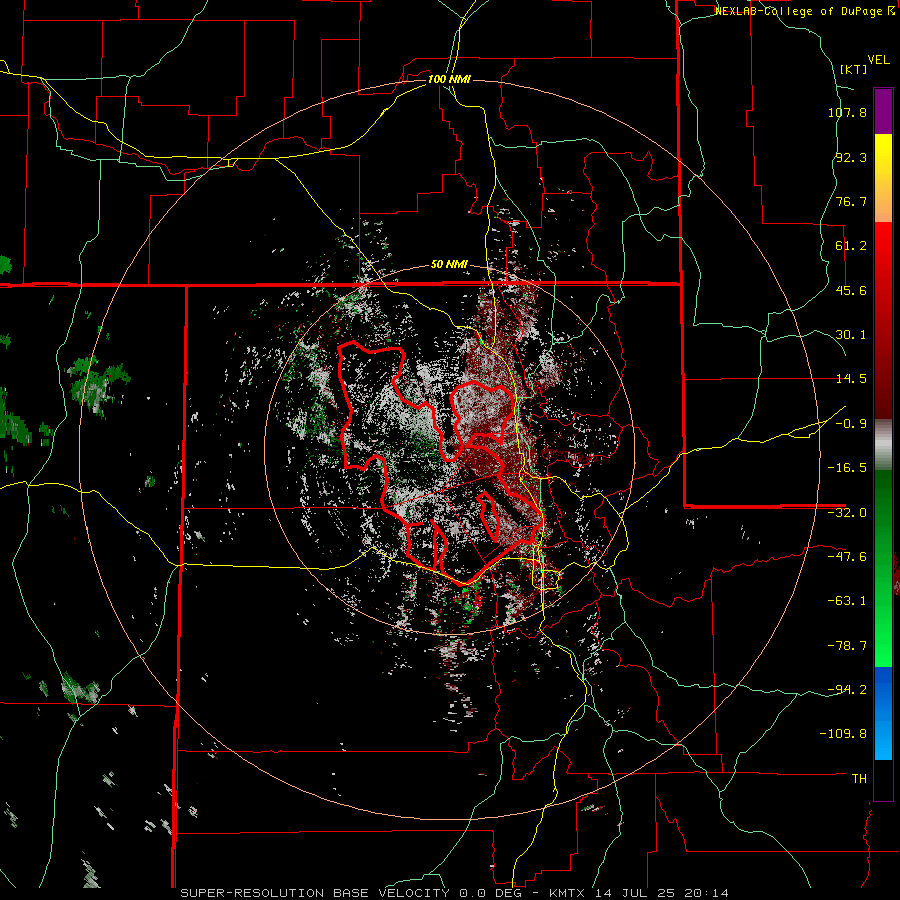Click the 50 NMI range ring label

click(449, 265)
